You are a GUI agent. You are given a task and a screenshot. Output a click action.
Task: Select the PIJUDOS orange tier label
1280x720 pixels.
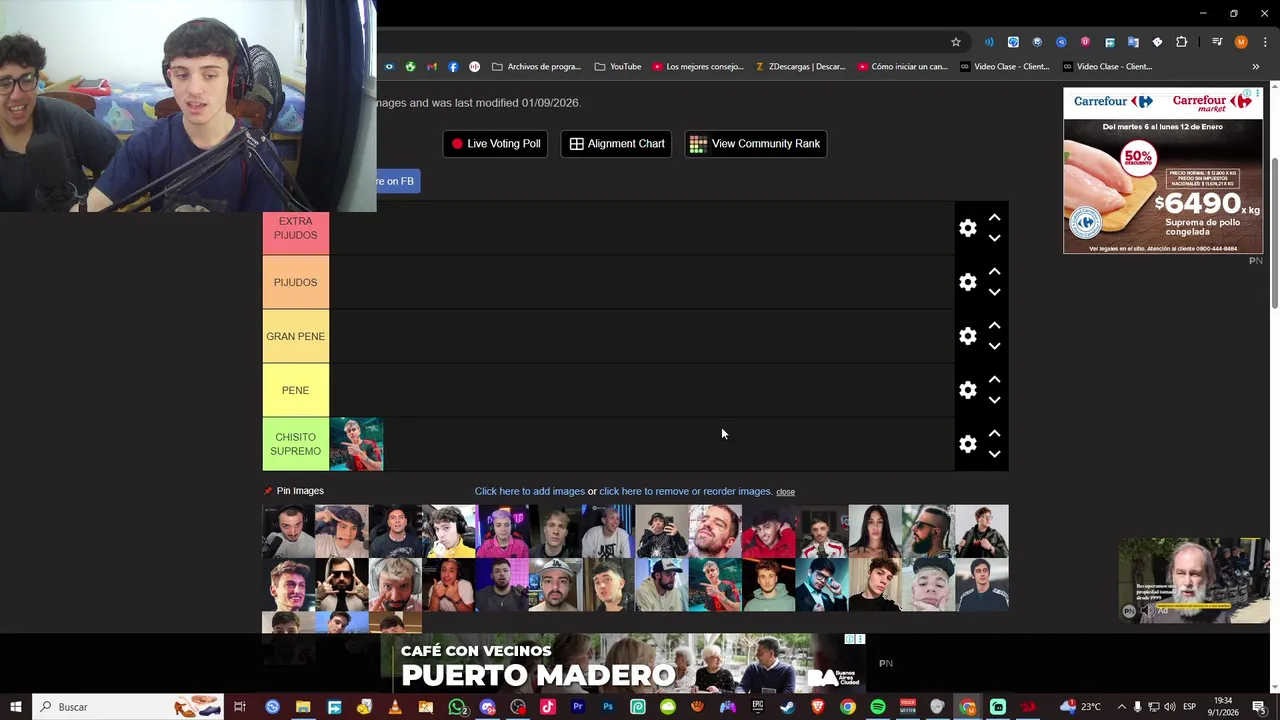point(295,282)
